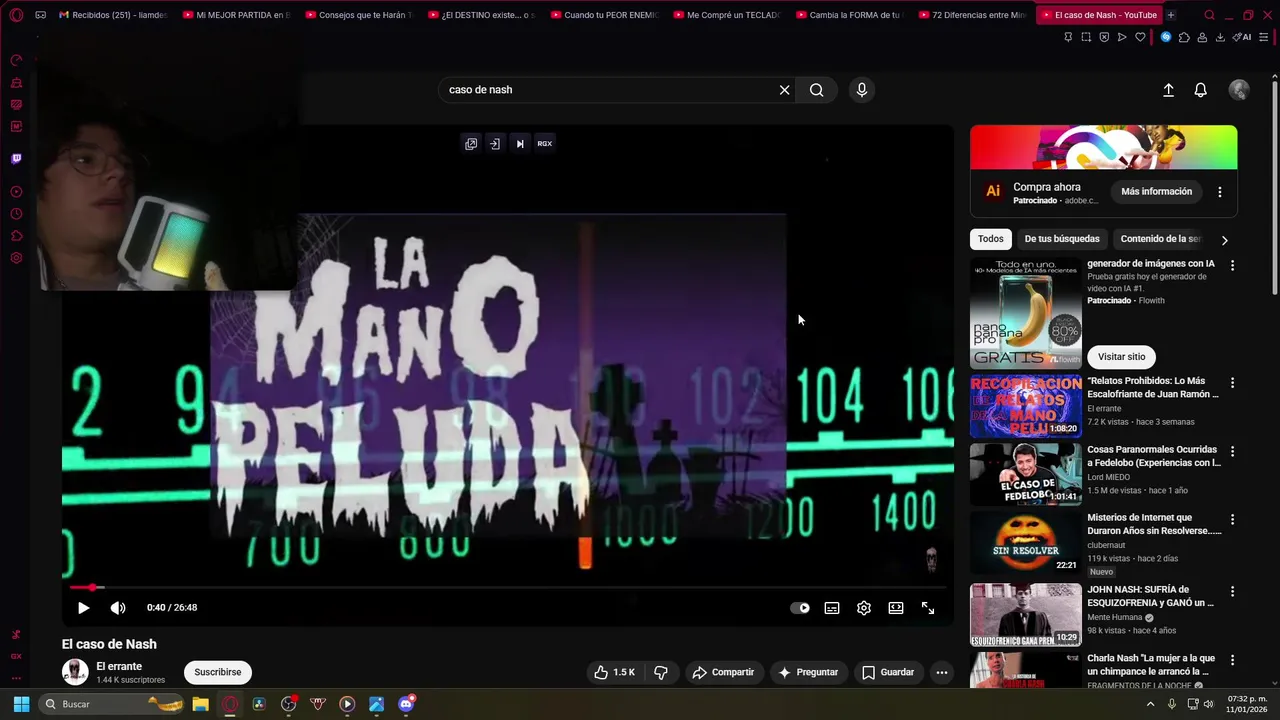Pop out video with detach icon

471,144
